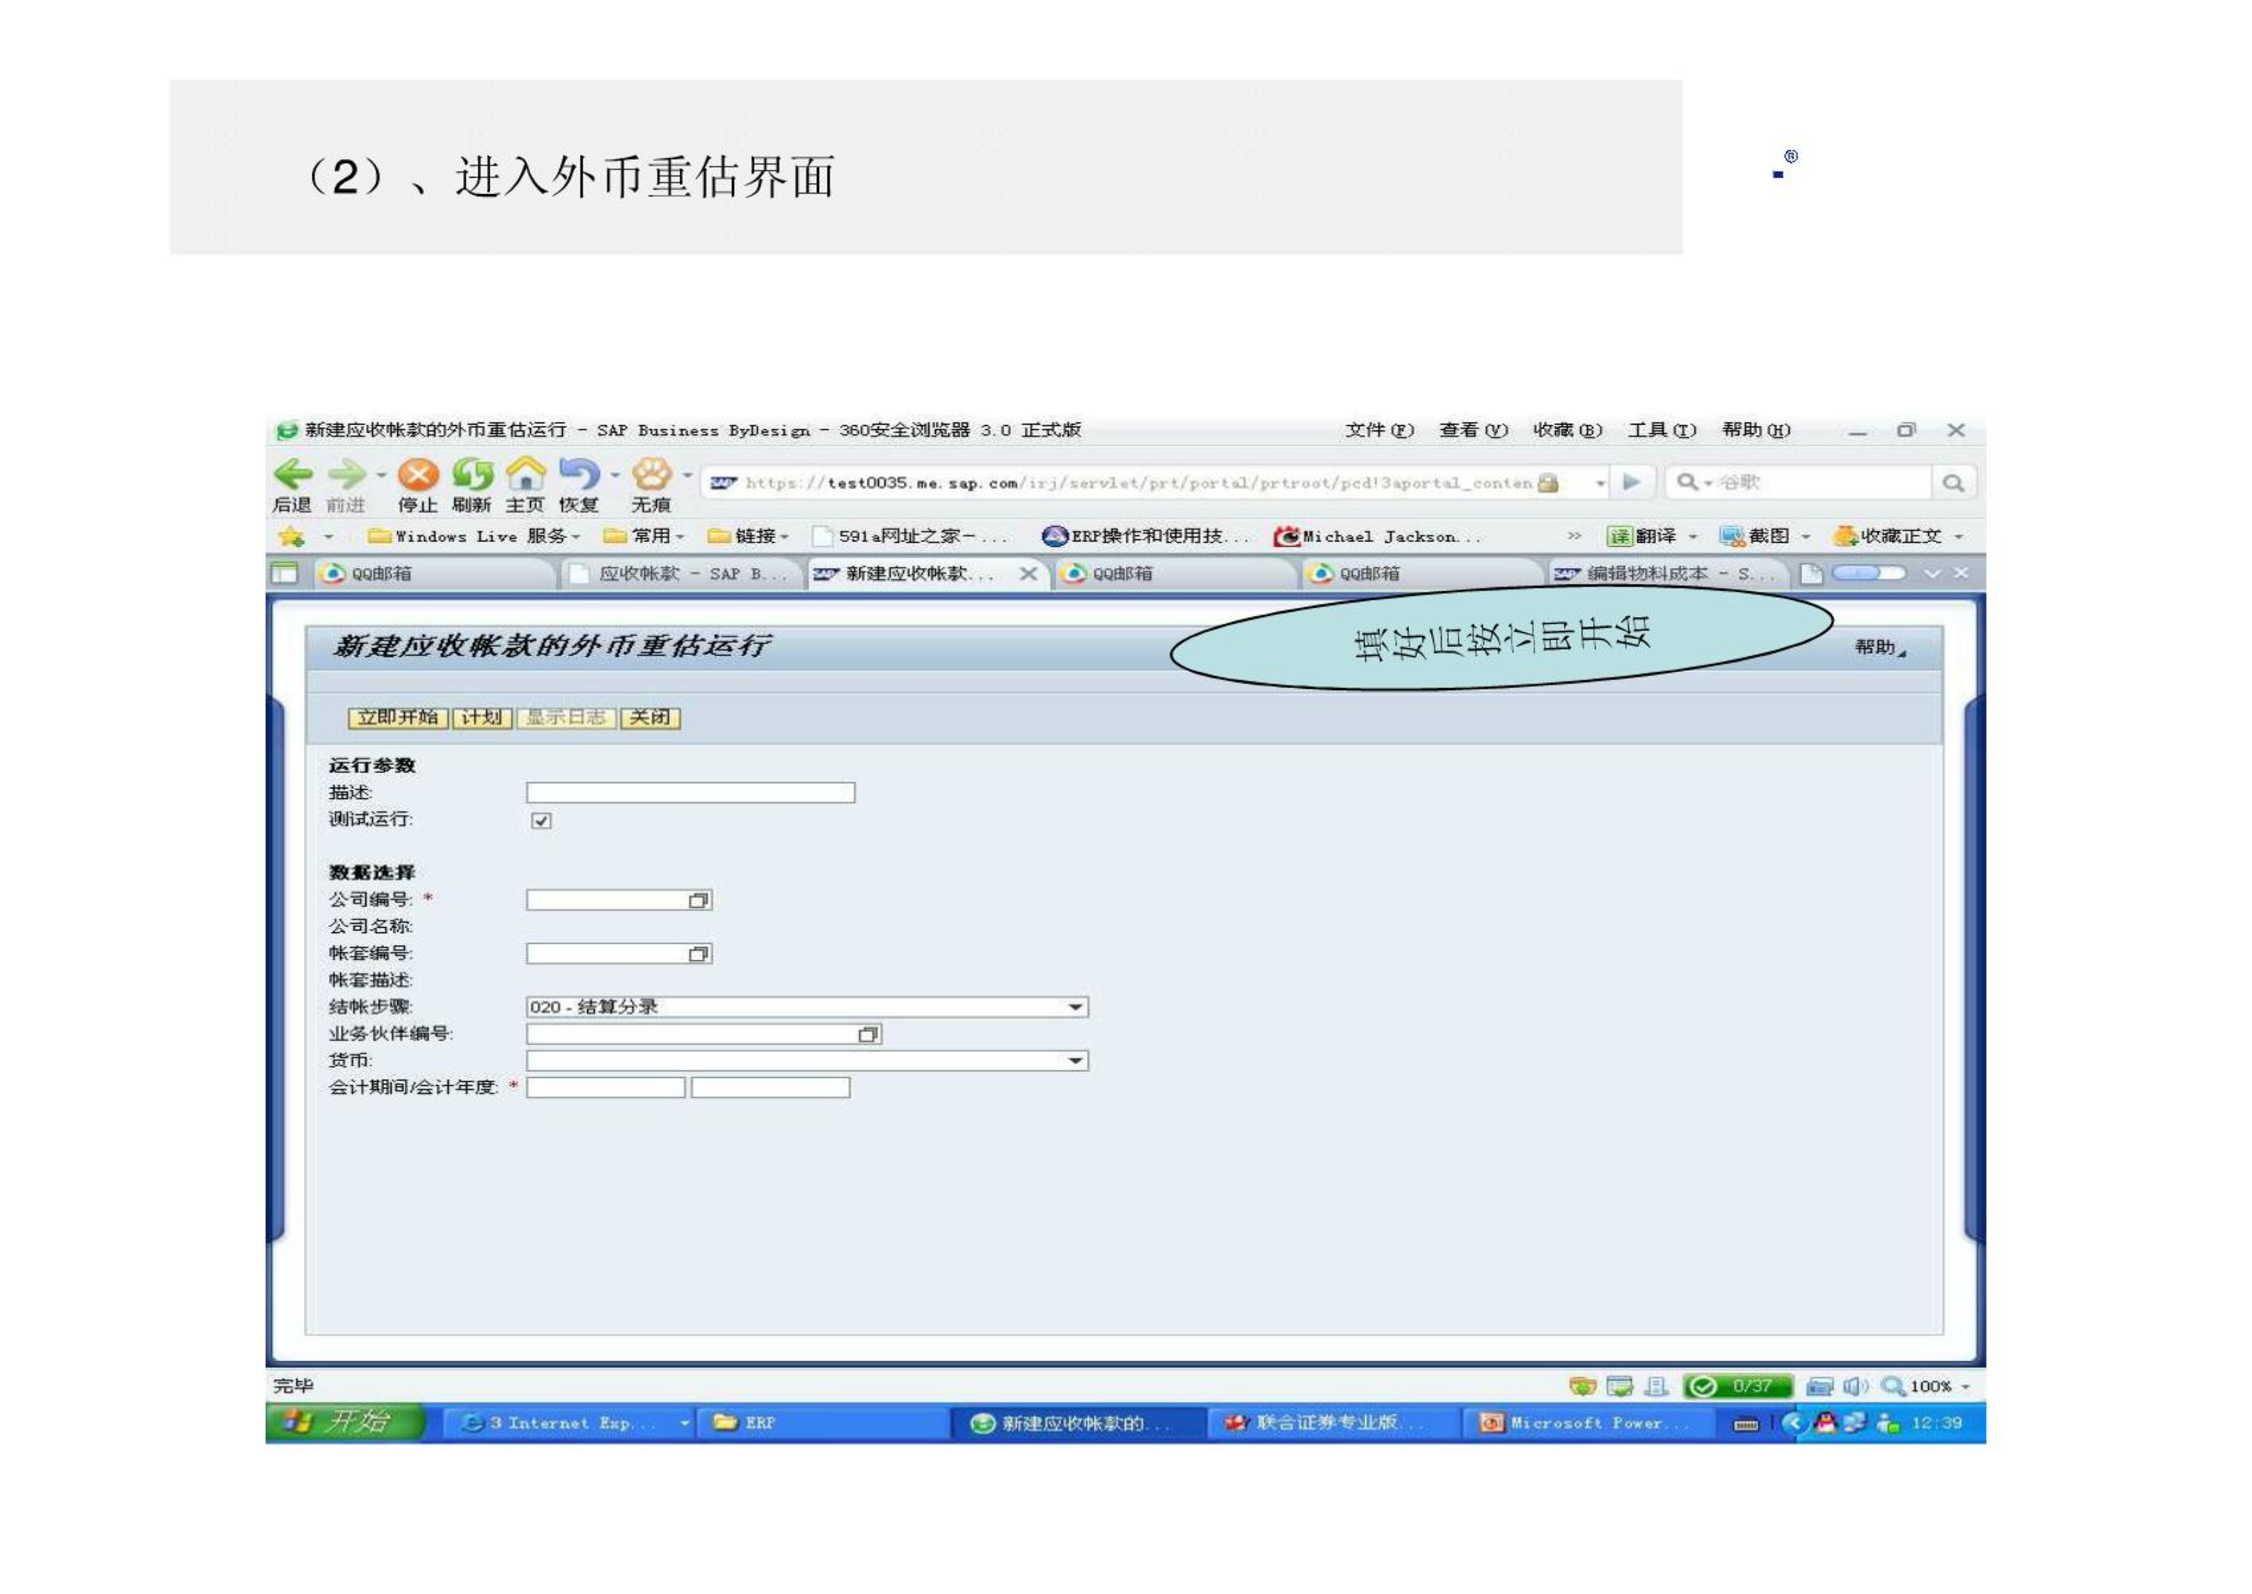This screenshot has width=2252, height=1594.
Task: Expand the 货币 currency dropdown
Action: click(1075, 1061)
